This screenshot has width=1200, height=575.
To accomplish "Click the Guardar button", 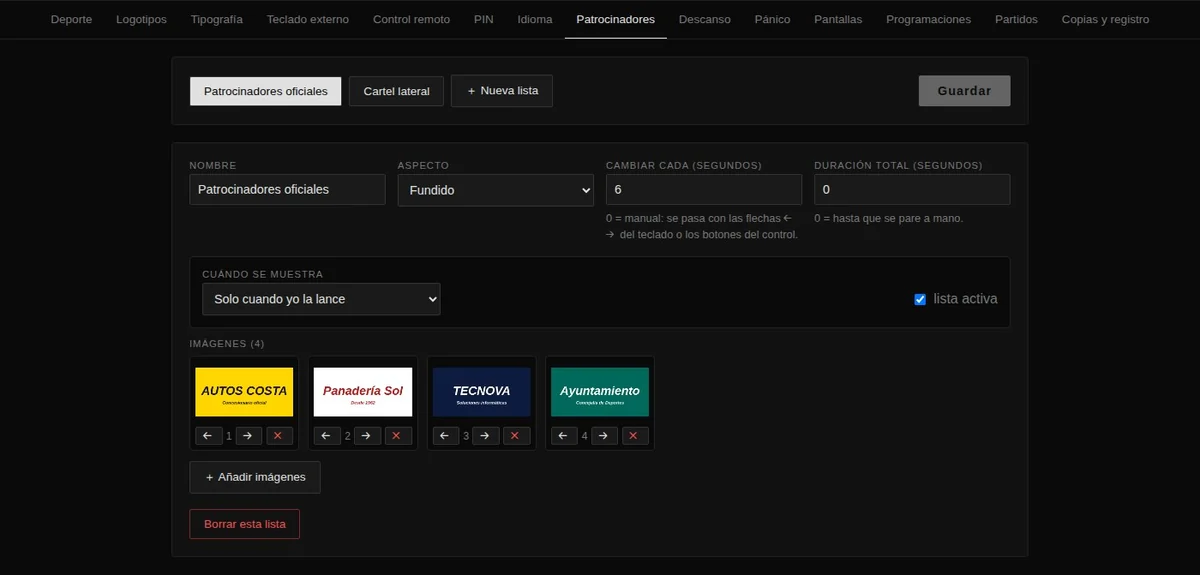I will pos(964,91).
